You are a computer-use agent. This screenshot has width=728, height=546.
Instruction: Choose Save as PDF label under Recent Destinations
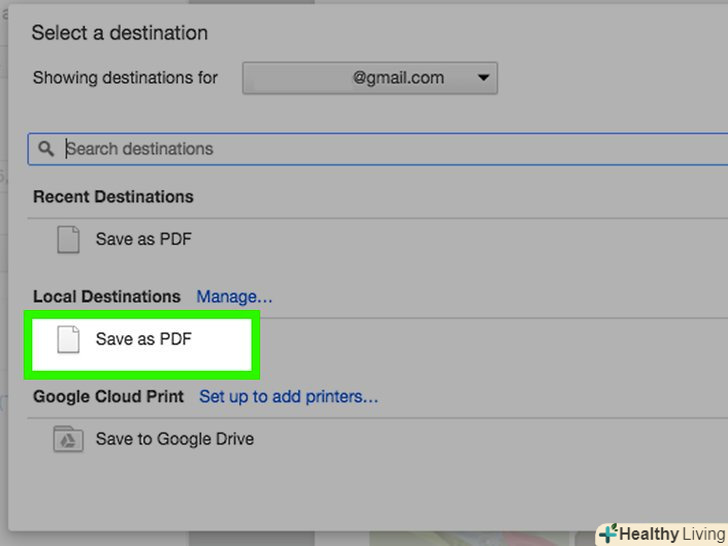coord(143,240)
